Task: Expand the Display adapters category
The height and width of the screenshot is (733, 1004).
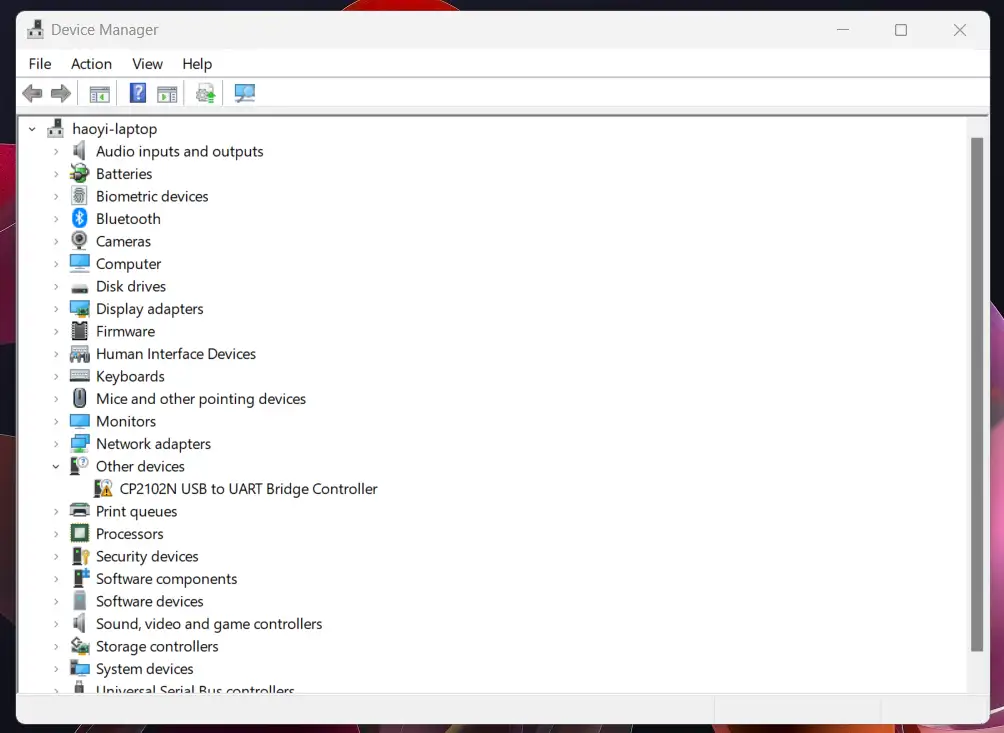Action: (x=57, y=308)
